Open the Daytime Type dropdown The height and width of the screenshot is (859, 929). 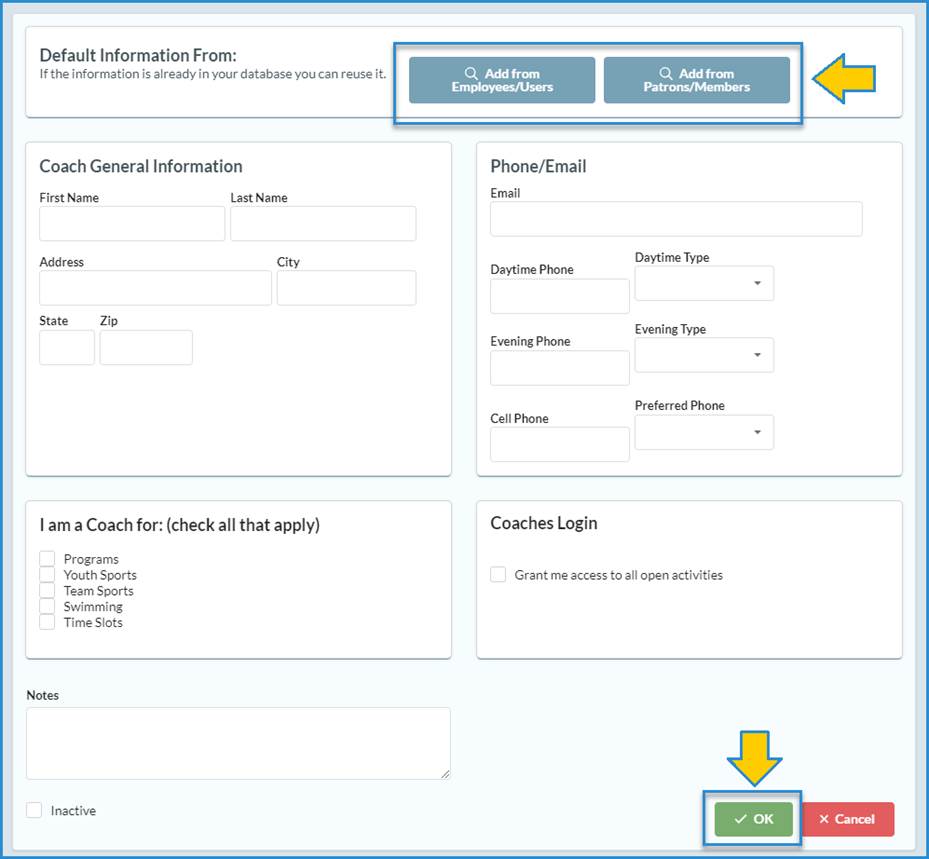(x=704, y=284)
